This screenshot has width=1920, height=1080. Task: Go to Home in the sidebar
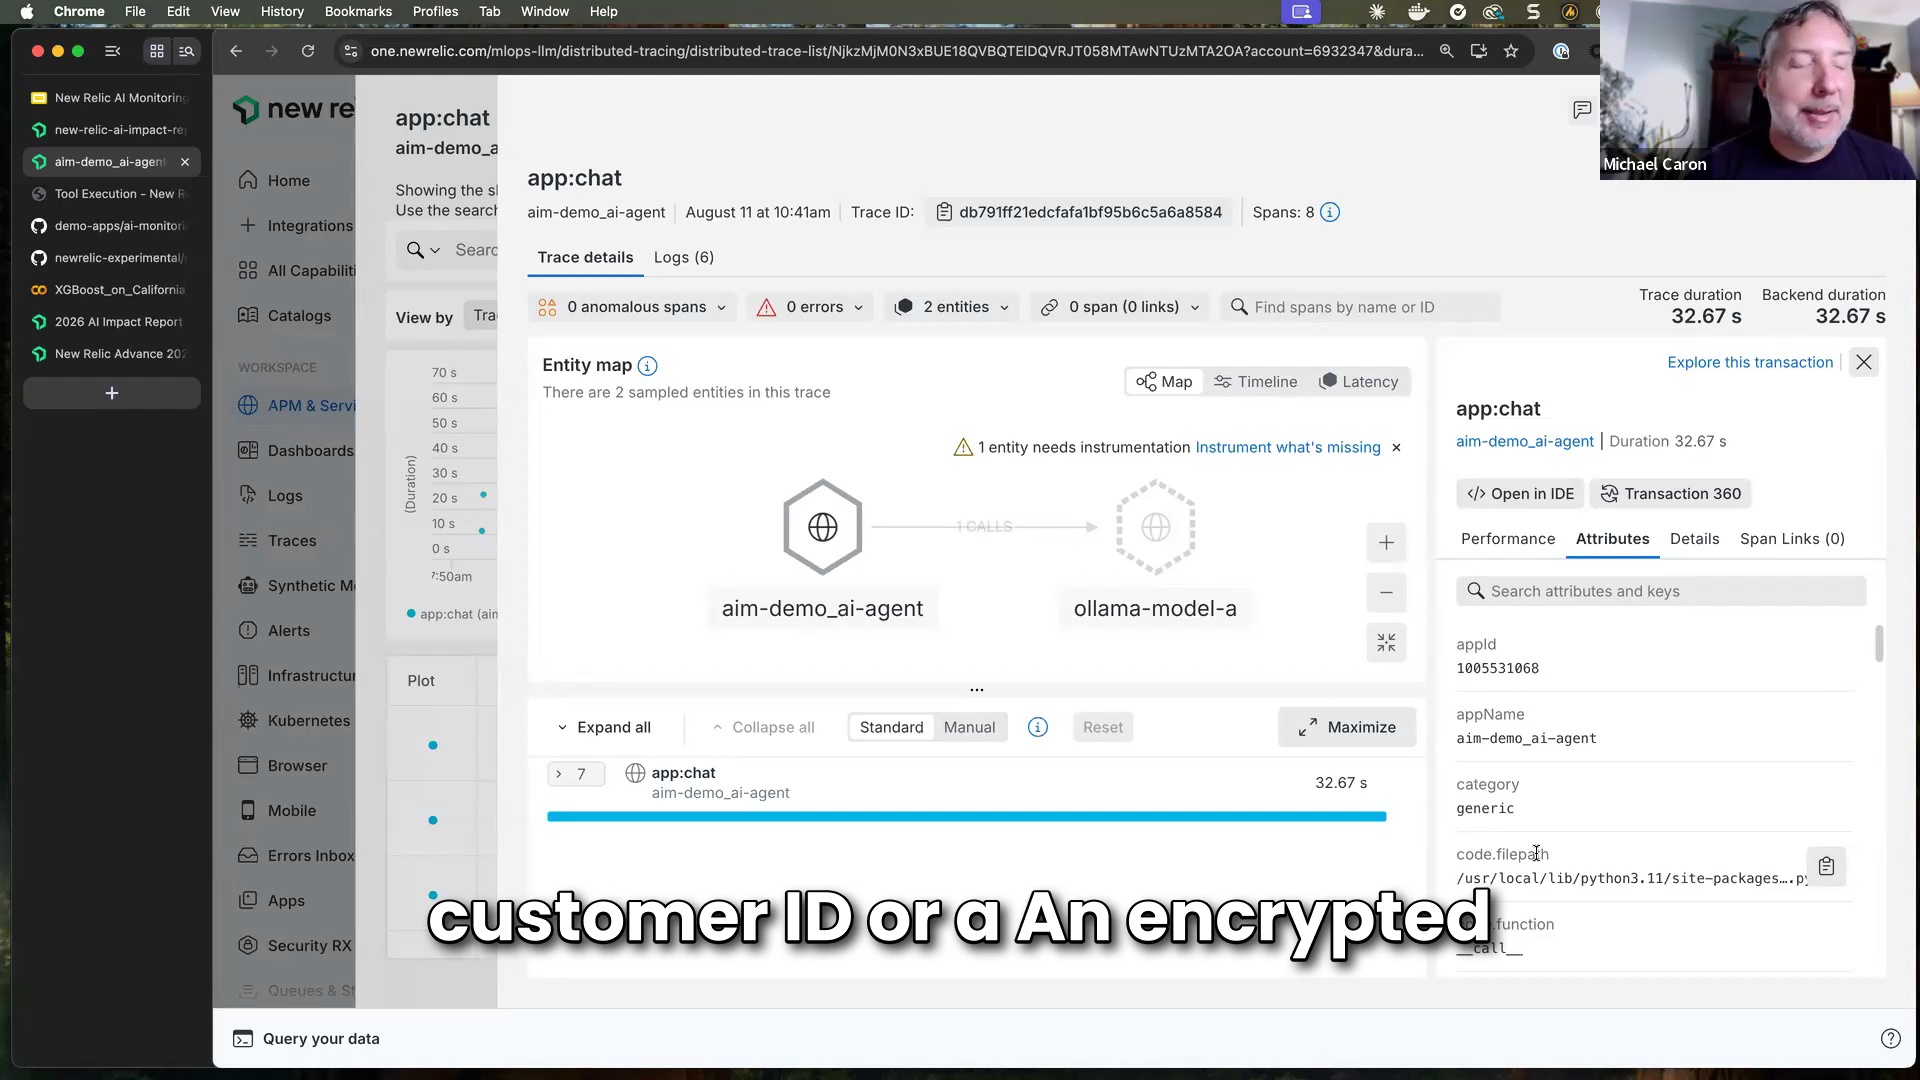(274, 181)
